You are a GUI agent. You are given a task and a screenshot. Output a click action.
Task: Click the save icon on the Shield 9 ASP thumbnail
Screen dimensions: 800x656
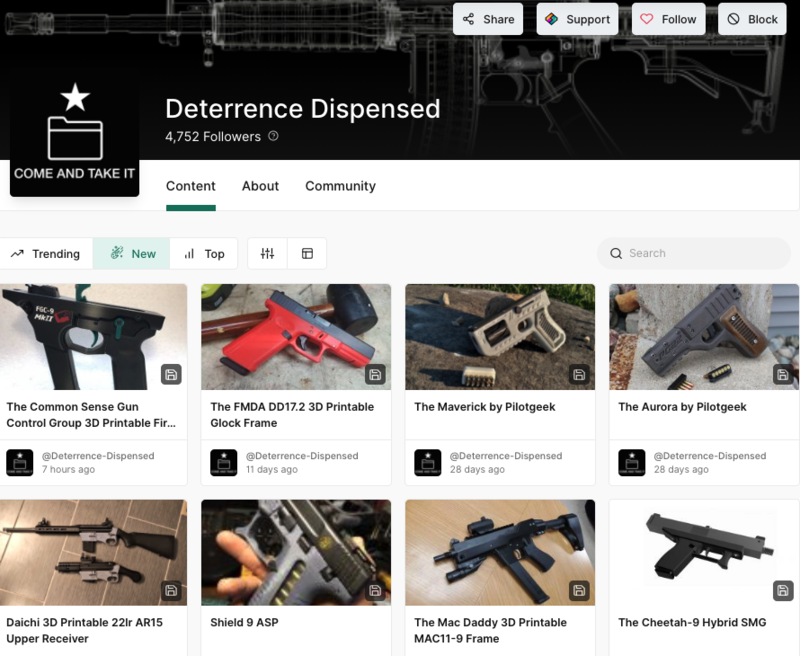(375, 590)
